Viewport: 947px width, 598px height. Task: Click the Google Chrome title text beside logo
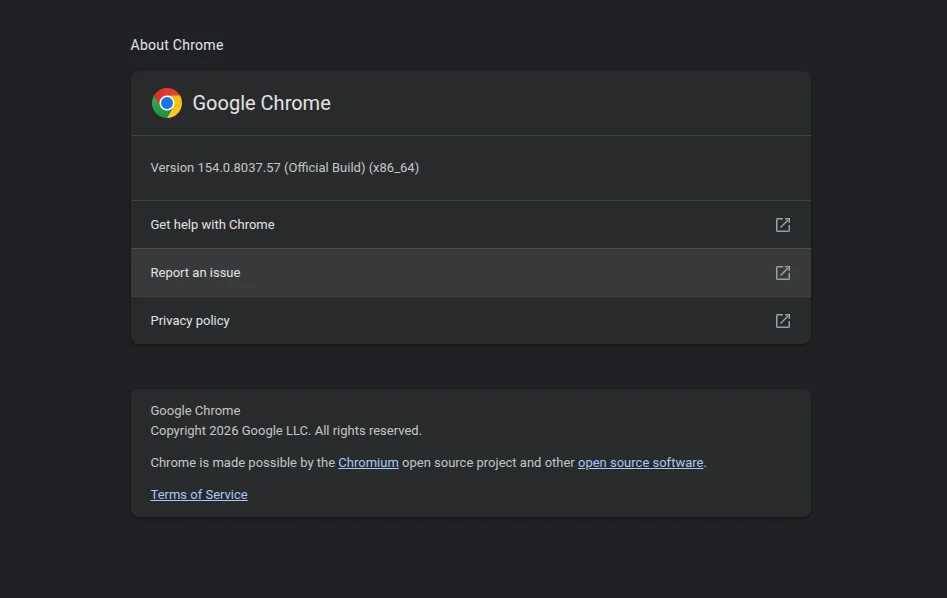pyautogui.click(x=262, y=103)
